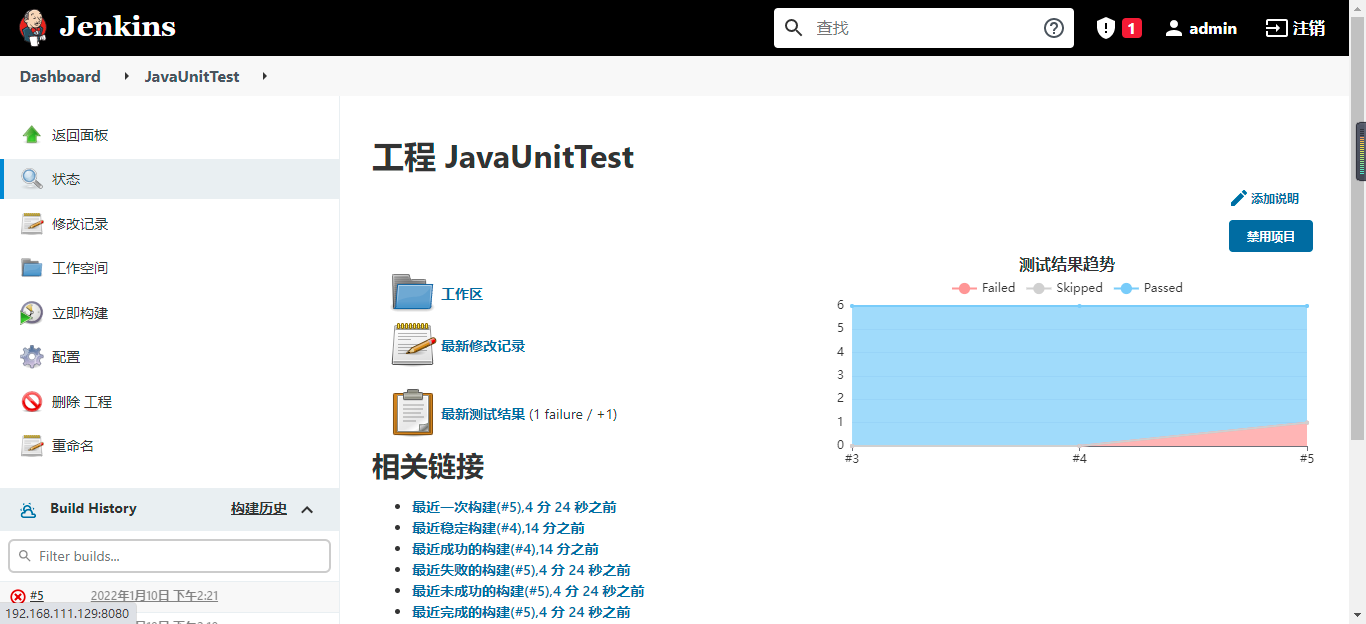The width and height of the screenshot is (1366, 624).
Task: Open the JavaUnitTest breadcrumb link
Action: (x=192, y=76)
